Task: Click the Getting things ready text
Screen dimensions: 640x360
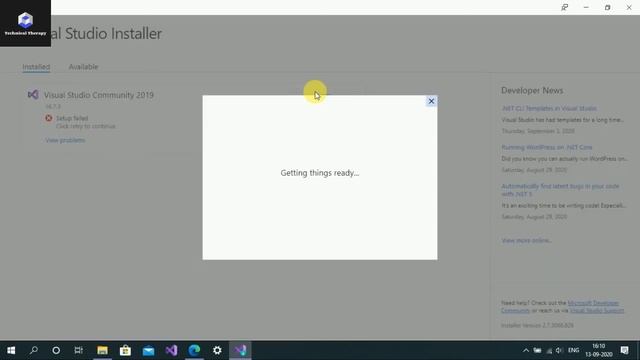Action: 320,173
